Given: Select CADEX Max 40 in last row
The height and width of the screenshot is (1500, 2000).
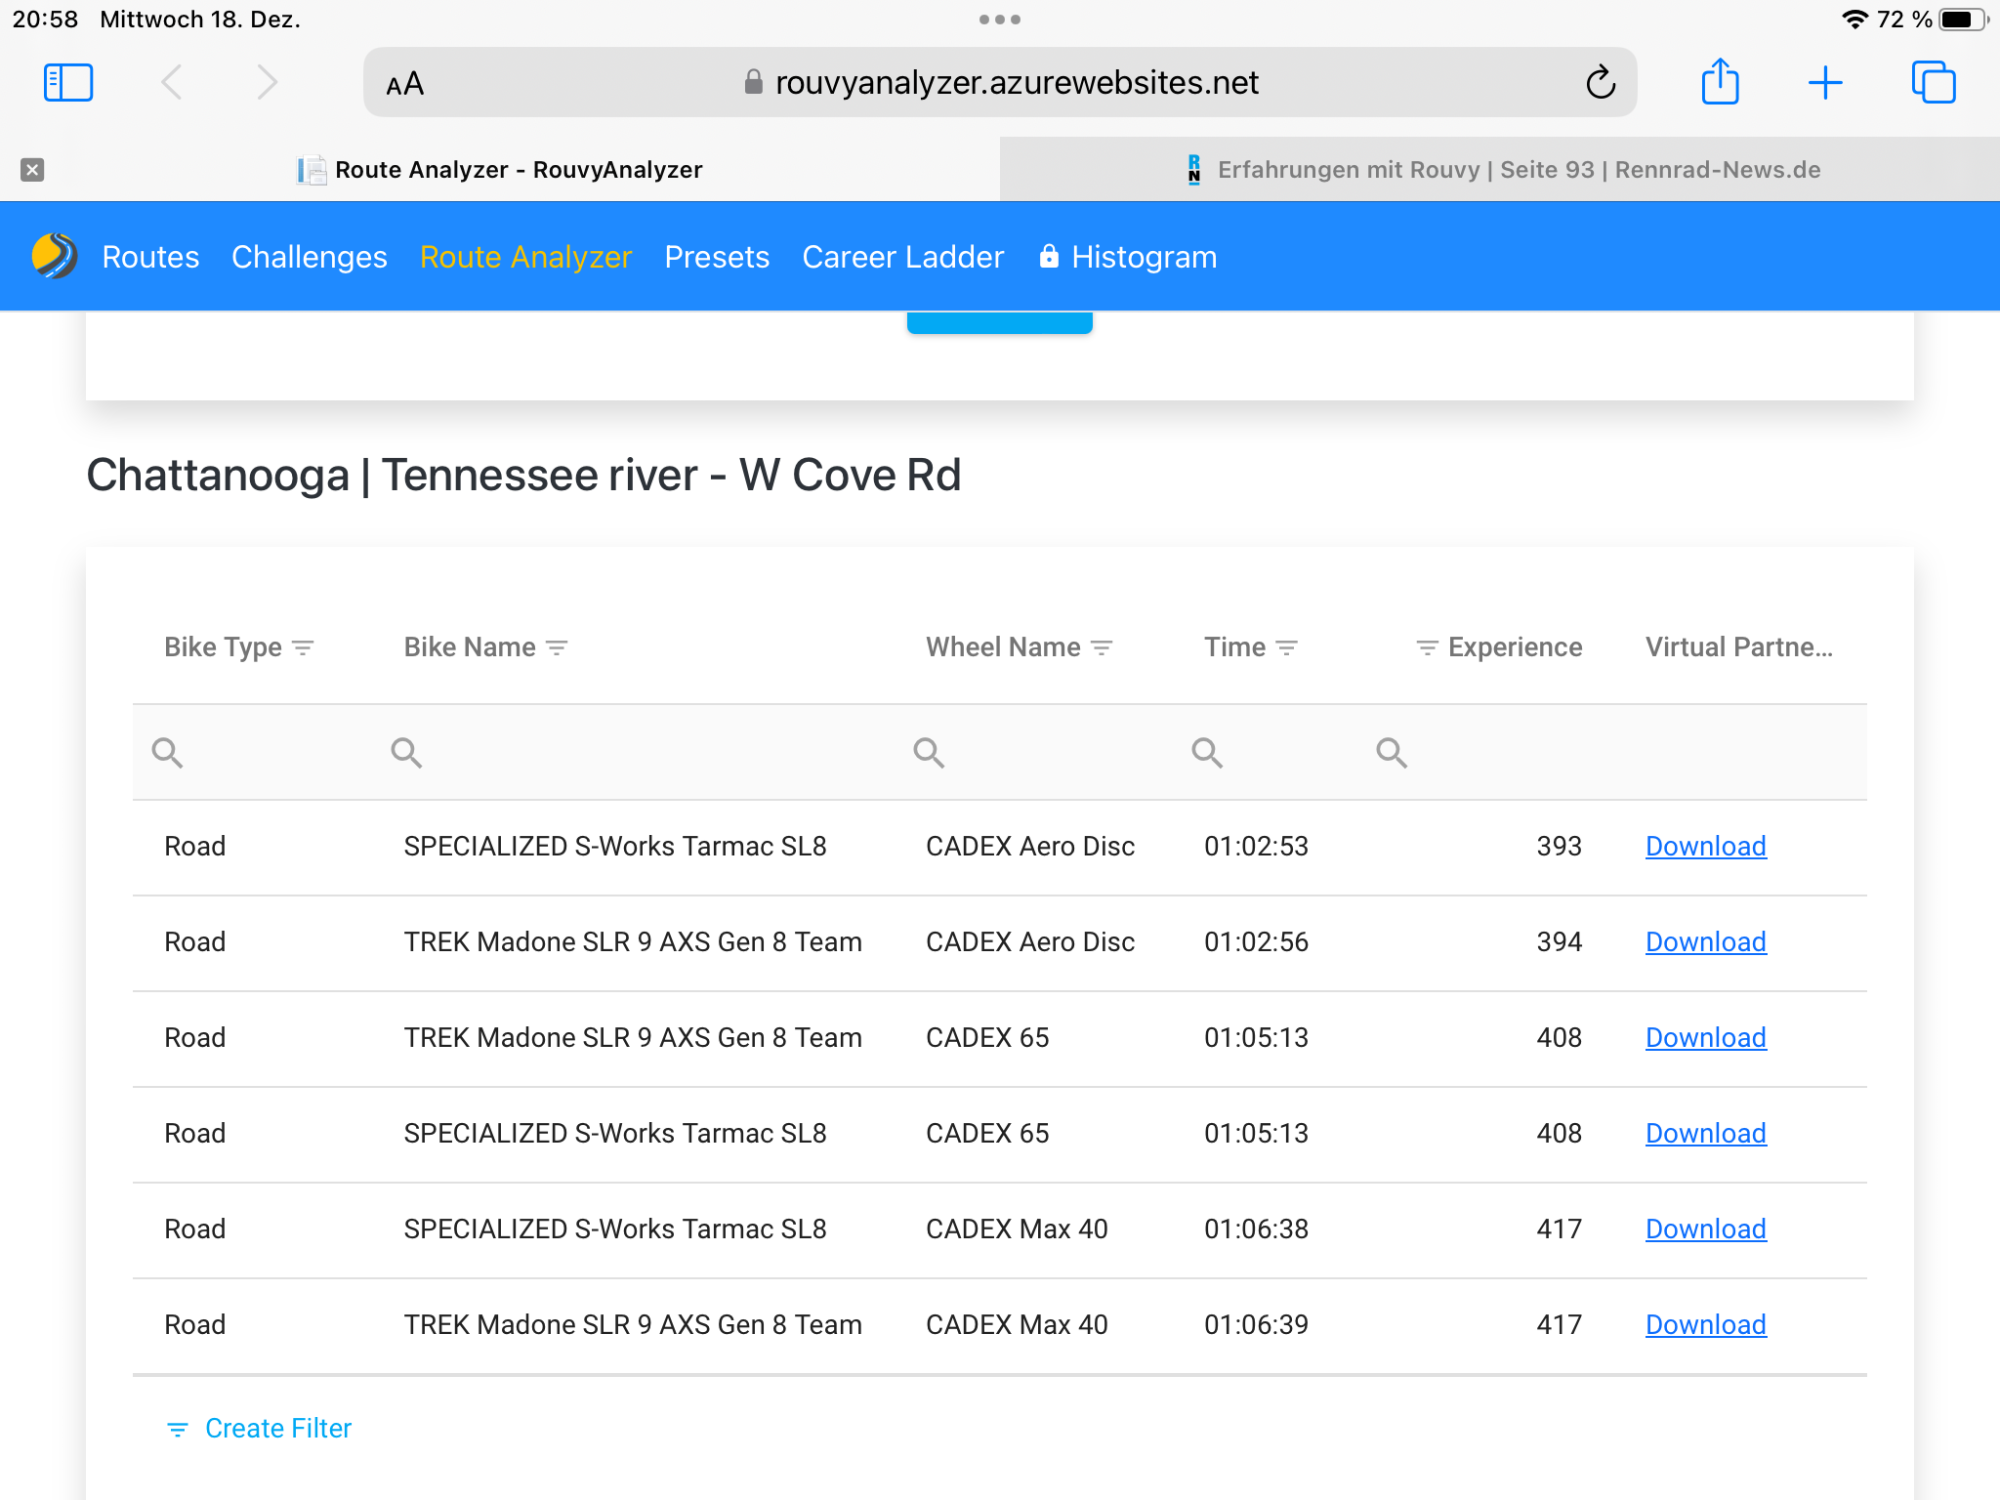Looking at the screenshot, I should pos(1017,1325).
